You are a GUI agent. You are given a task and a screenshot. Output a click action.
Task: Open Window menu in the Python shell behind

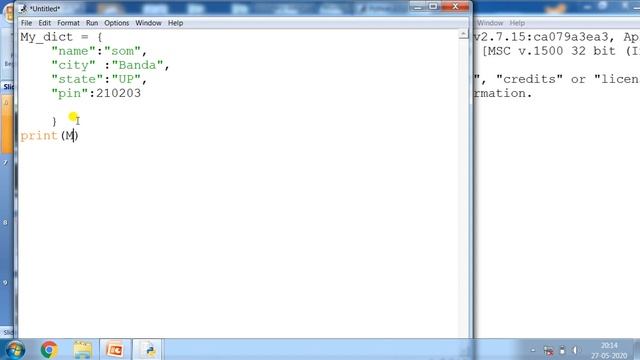(490, 23)
